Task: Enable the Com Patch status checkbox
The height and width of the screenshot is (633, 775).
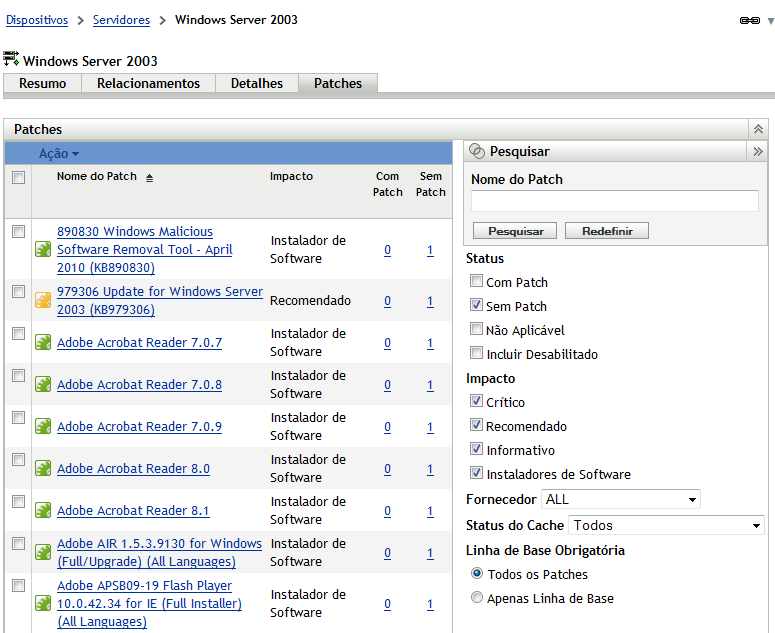Action: (x=476, y=281)
